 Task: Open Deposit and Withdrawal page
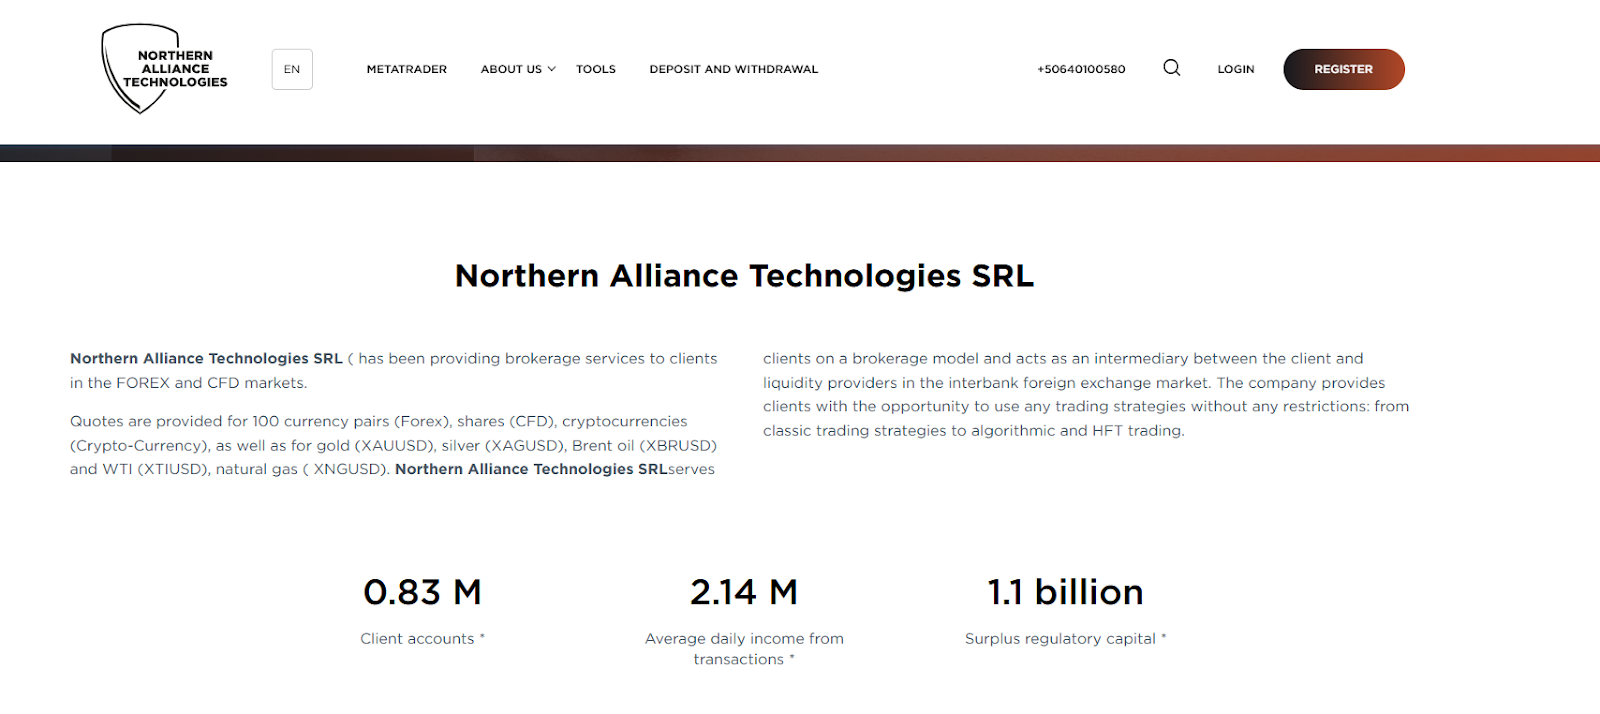coord(734,69)
